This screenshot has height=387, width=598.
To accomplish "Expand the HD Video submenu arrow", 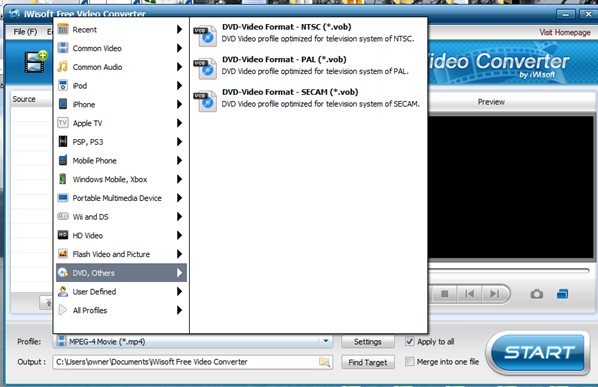I will point(179,235).
